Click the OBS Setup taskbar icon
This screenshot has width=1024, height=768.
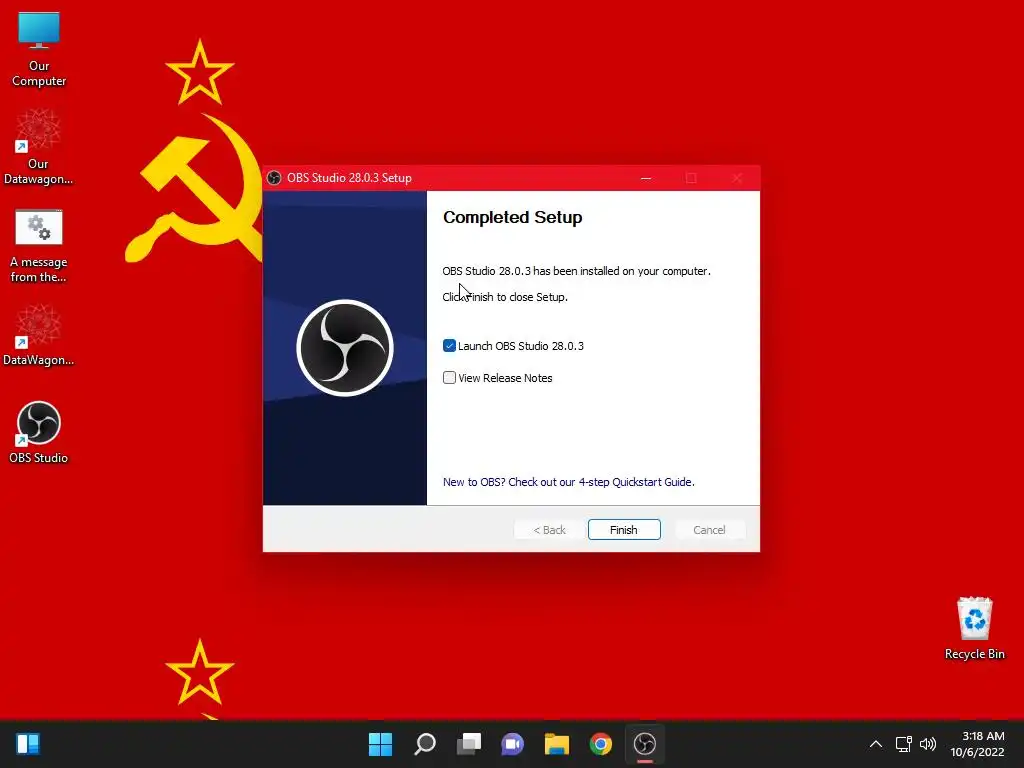pos(645,744)
